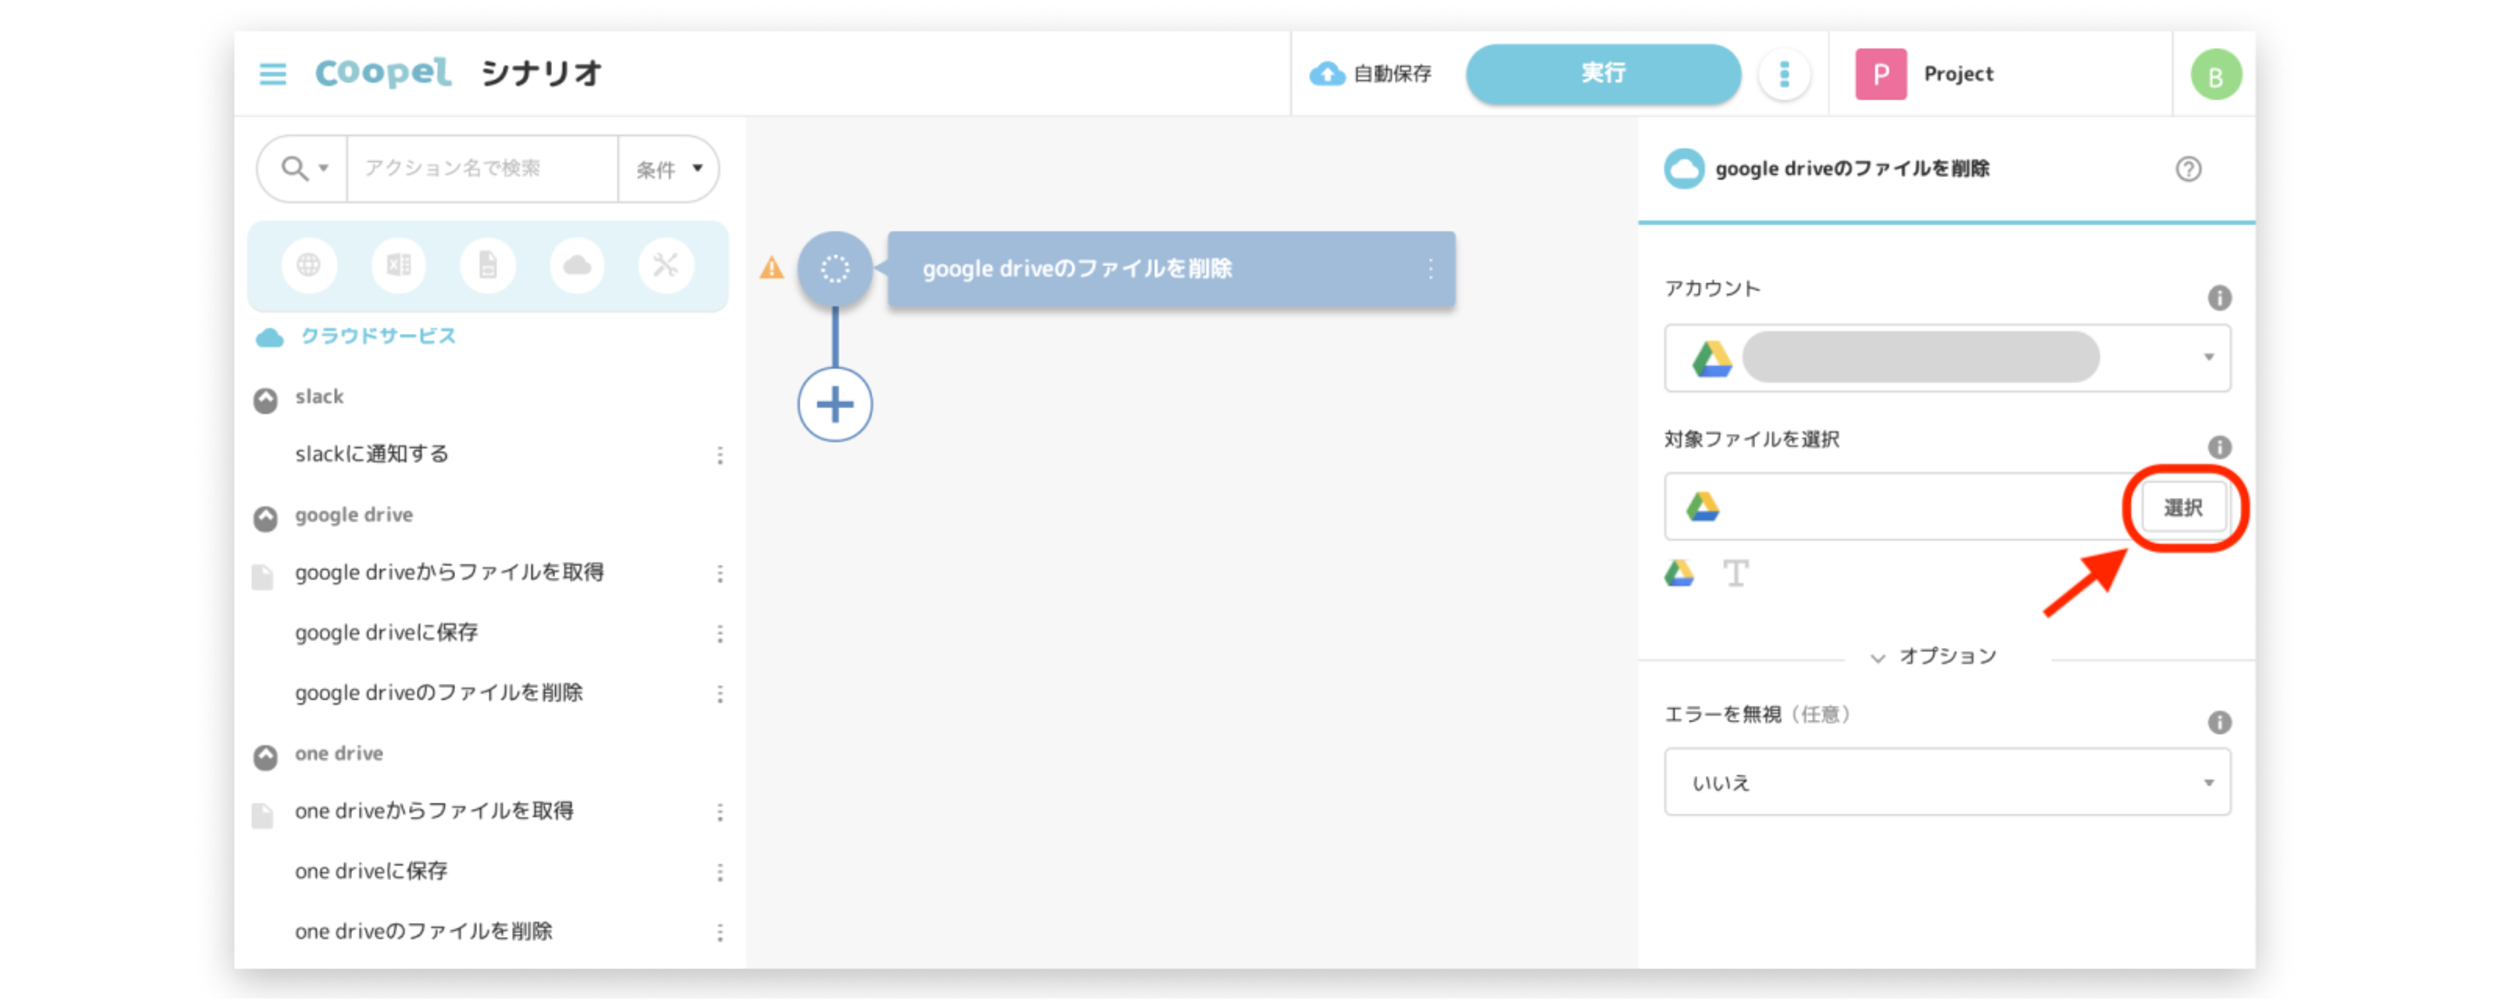Collapse the google drive group
Image resolution: width=2500 pixels, height=1000 pixels.
(265, 518)
